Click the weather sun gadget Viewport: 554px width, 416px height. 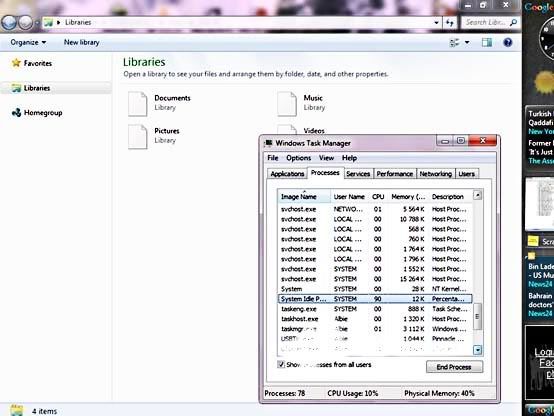point(544,82)
